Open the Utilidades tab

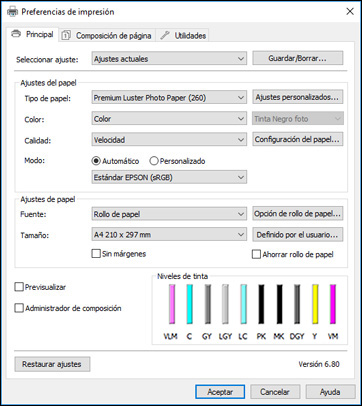point(183,35)
